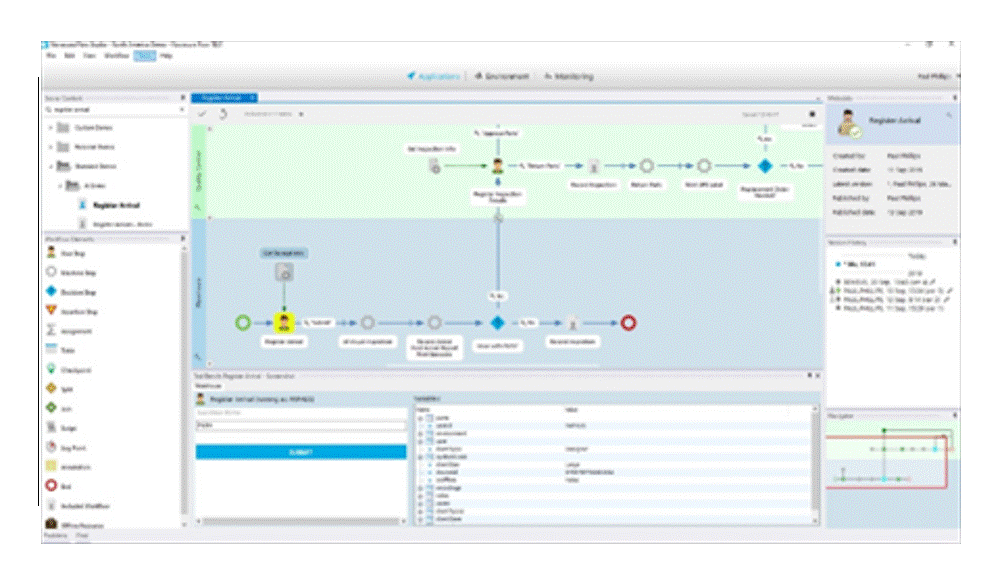Click the 'Submit' transition label after Register Arrival
The height and width of the screenshot is (587, 1004).
pyautogui.click(x=318, y=323)
